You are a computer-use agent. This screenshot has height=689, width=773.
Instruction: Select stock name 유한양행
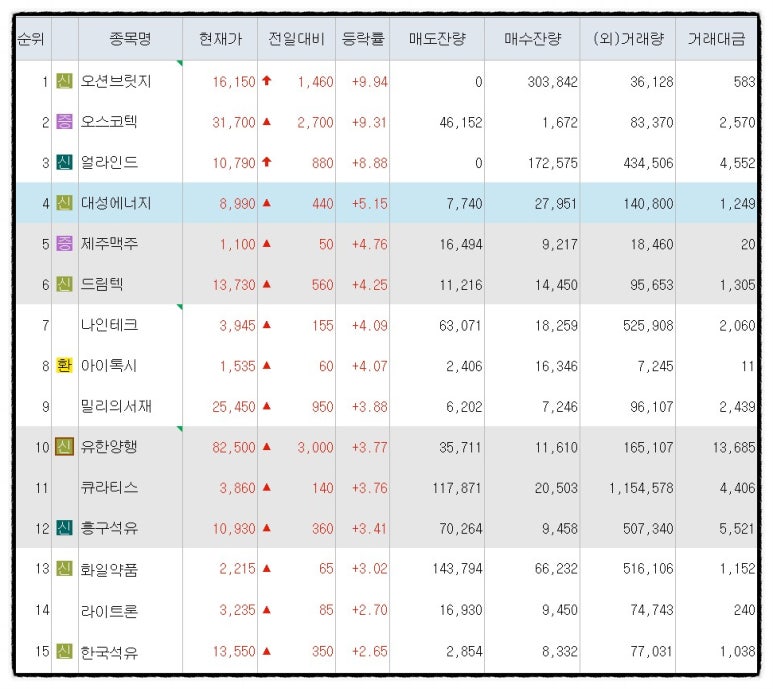click(109, 447)
